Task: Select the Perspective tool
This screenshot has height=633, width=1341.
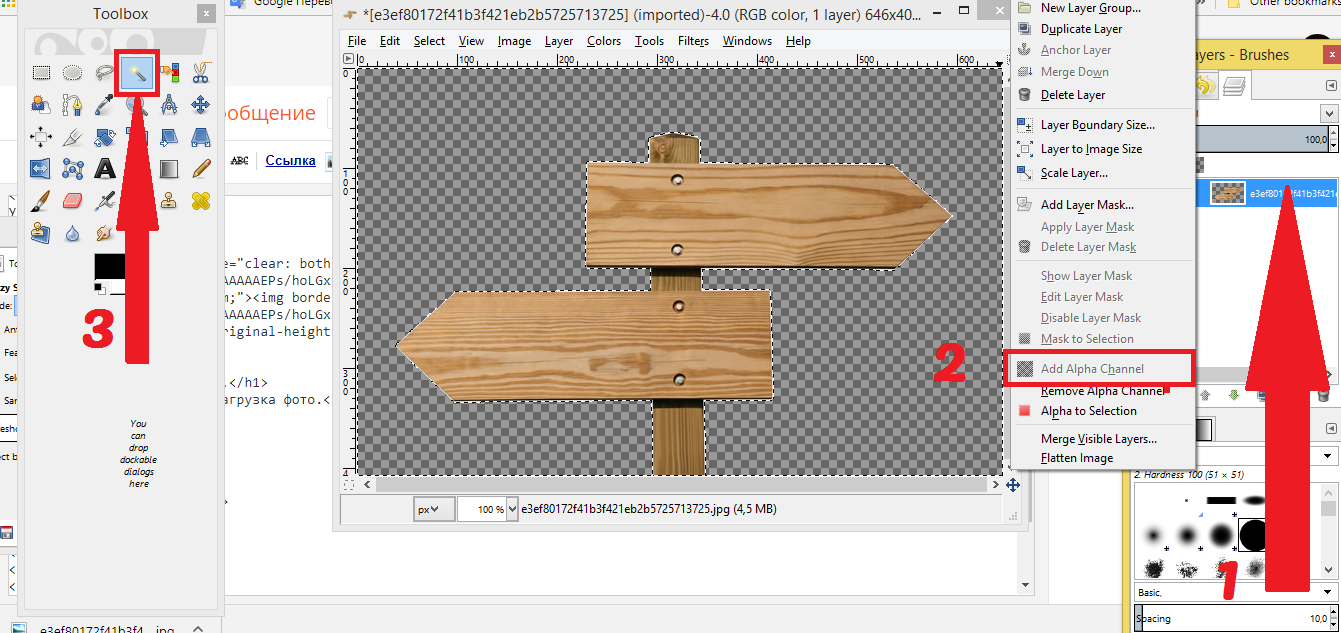Action: click(200, 136)
